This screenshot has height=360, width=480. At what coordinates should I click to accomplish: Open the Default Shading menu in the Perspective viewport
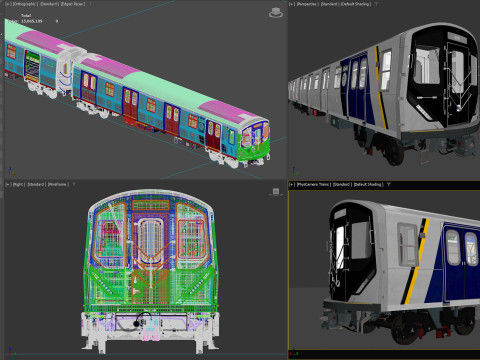coord(356,4)
